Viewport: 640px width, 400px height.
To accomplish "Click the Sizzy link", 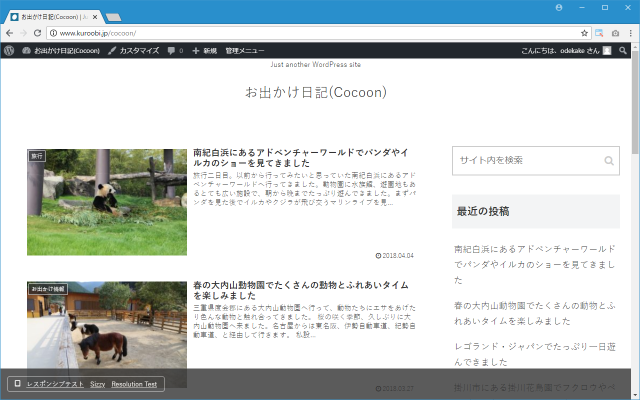I will click(x=97, y=384).
